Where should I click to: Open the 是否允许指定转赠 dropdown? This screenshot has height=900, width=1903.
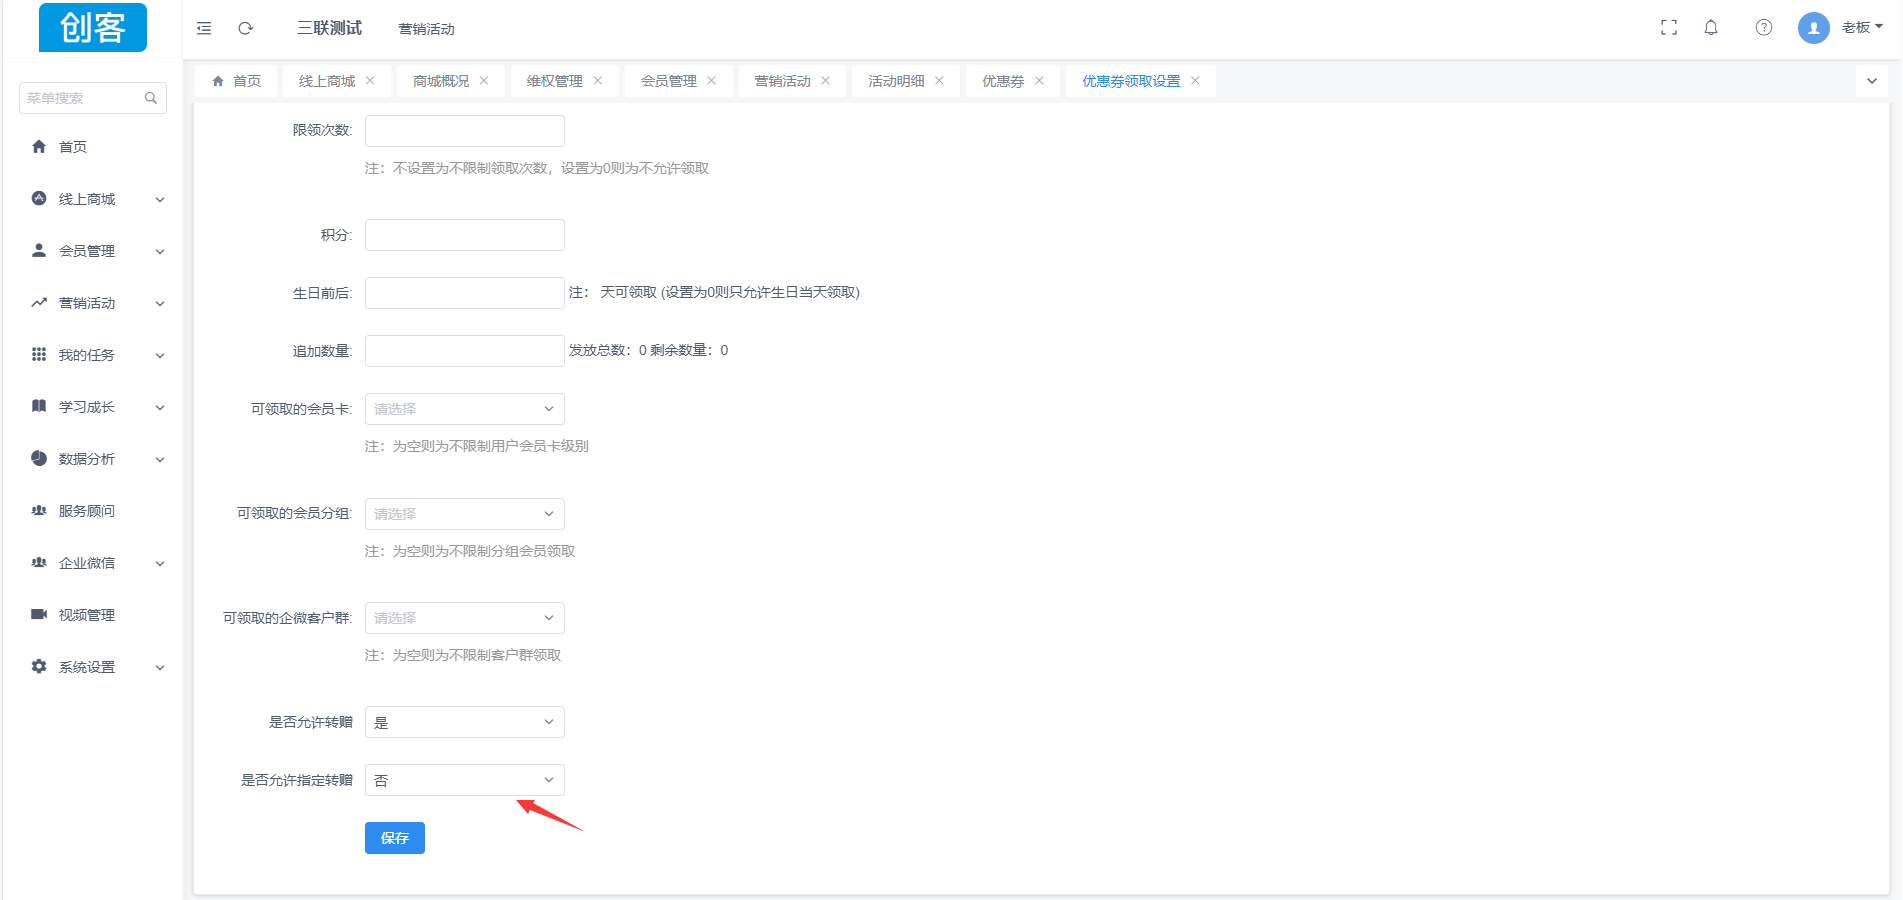pos(465,780)
